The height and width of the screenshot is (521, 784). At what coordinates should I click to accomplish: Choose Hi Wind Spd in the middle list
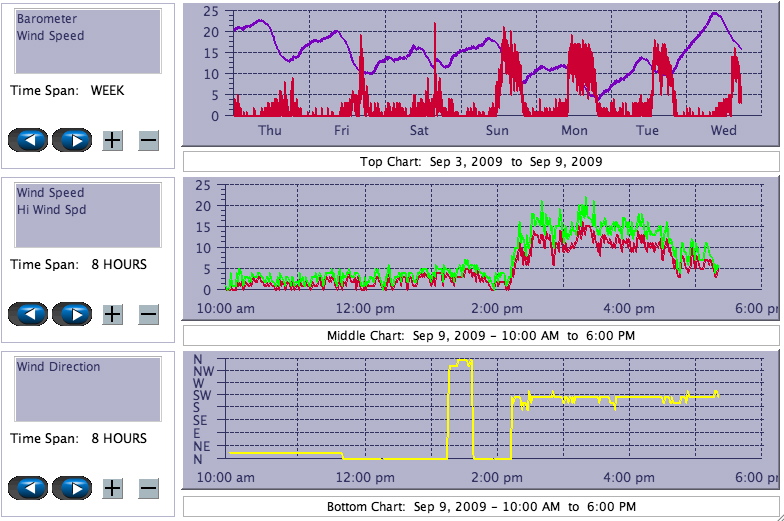tap(51, 210)
